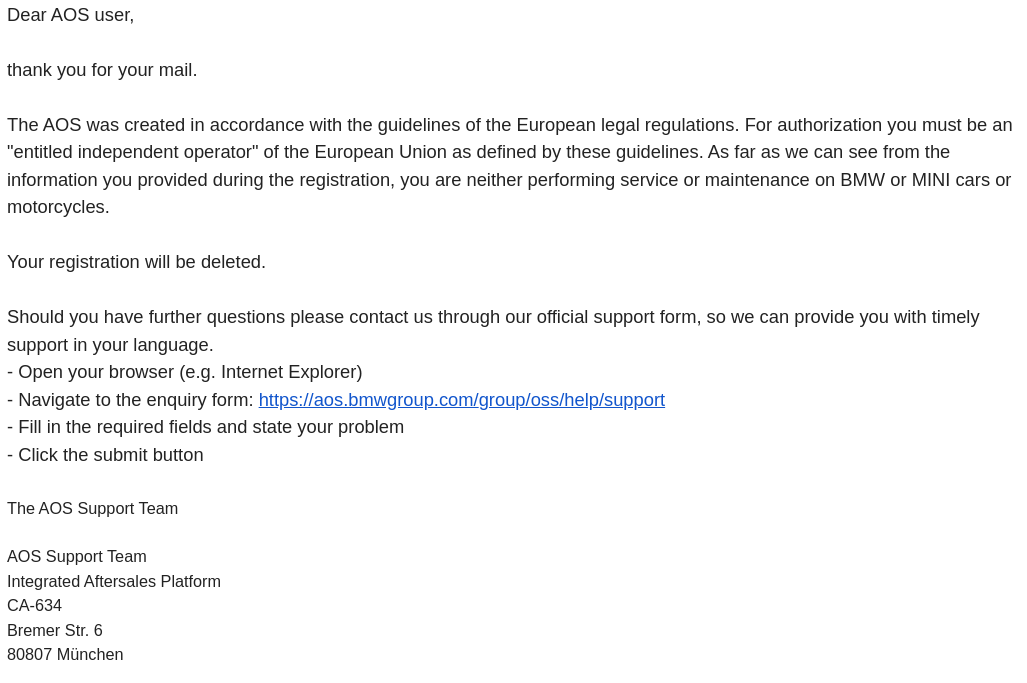This screenshot has height=683, width=1027.
Task: Click the '80807 München' city line
Action: pos(65,655)
